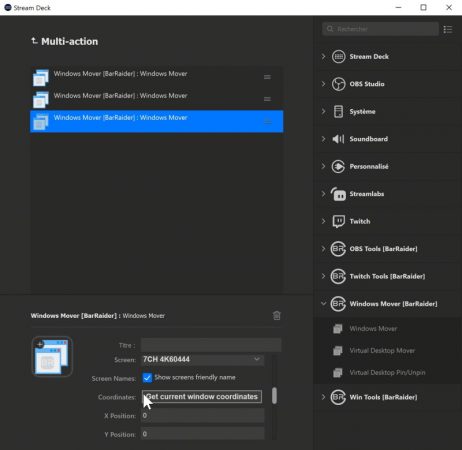The image size is (462, 450).
Task: Click highlighted third Windows Mover action icon
Action: [41, 121]
